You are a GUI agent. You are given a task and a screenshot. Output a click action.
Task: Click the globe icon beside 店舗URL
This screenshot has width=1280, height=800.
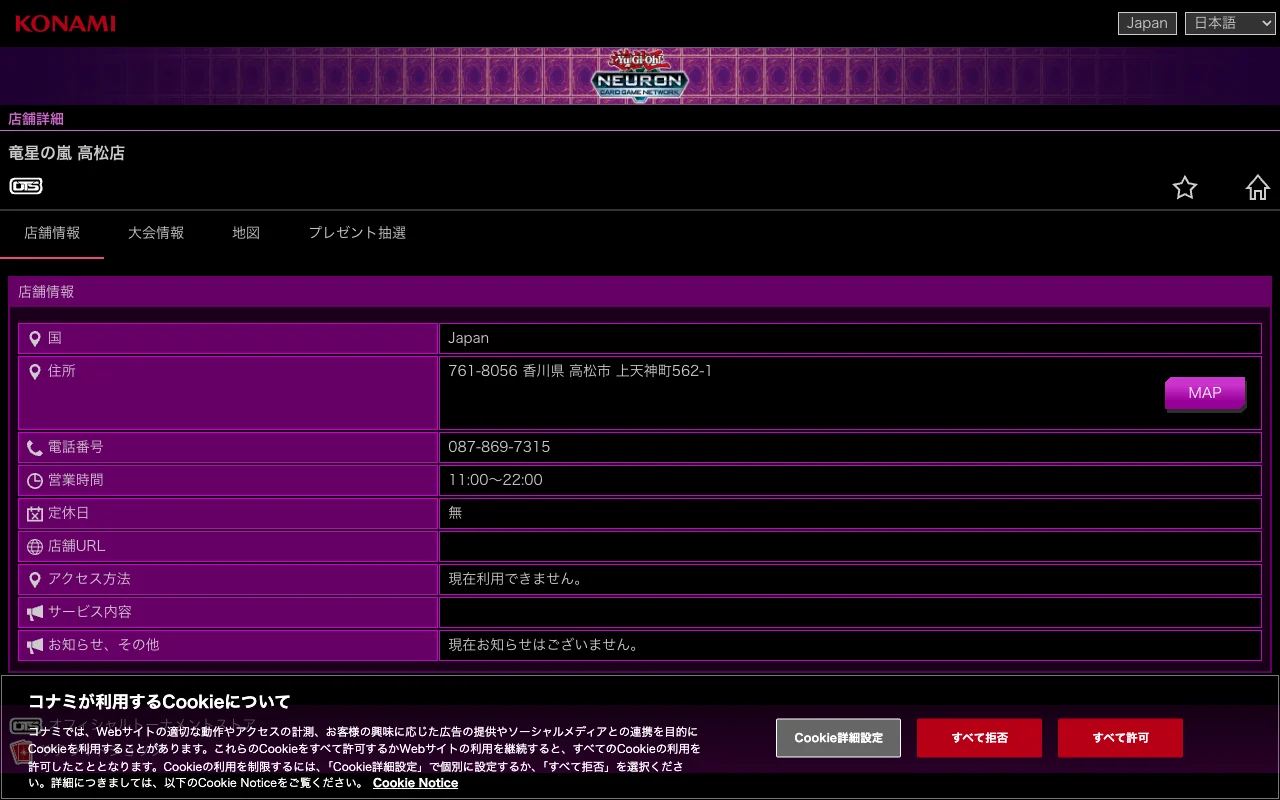pyautogui.click(x=35, y=547)
